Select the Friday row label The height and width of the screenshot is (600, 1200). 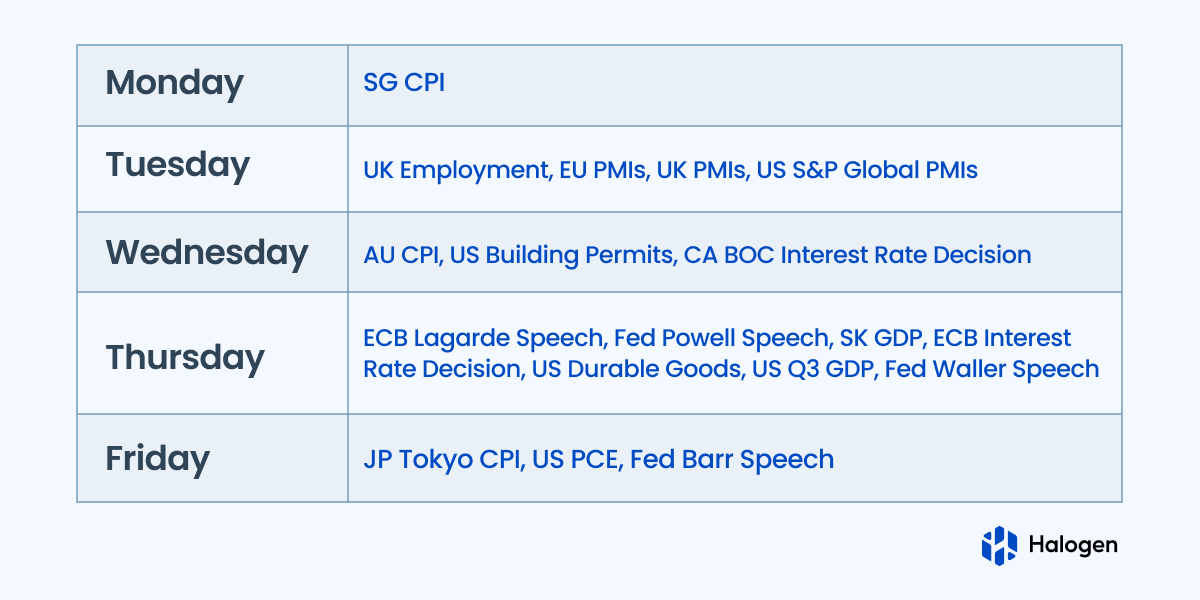point(158,459)
